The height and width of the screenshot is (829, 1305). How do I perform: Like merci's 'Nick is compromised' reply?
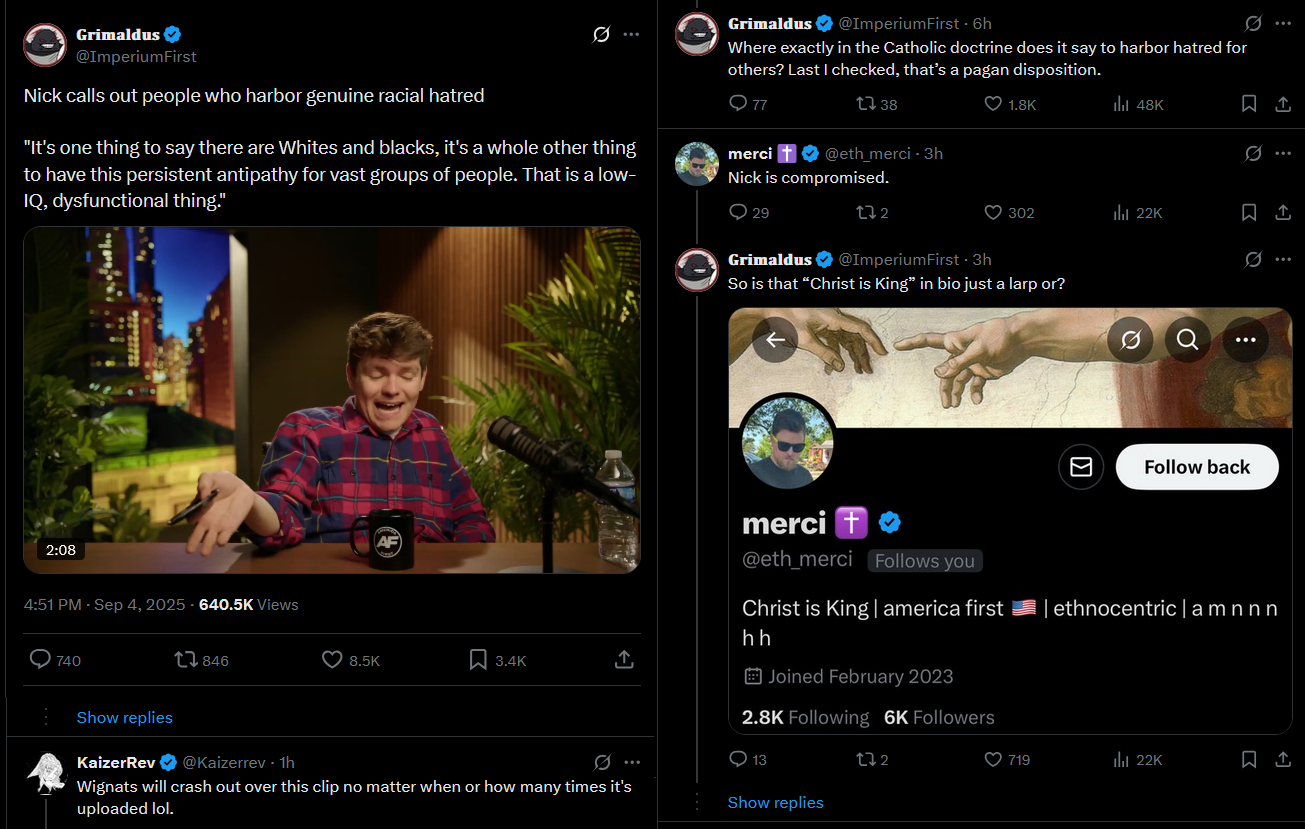pyautogui.click(x=993, y=212)
